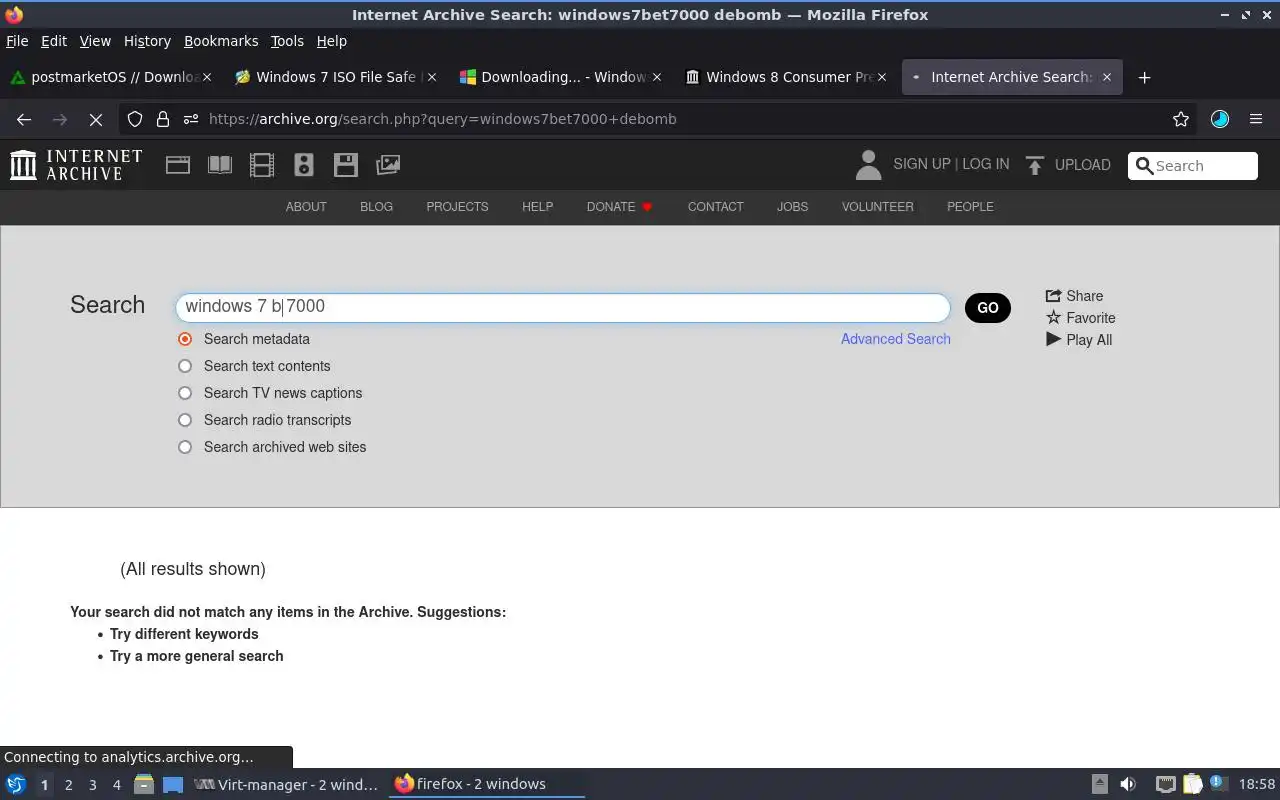Click the top-right Search box
Image resolution: width=1280 pixels, height=800 pixels.
[x=1193, y=166]
